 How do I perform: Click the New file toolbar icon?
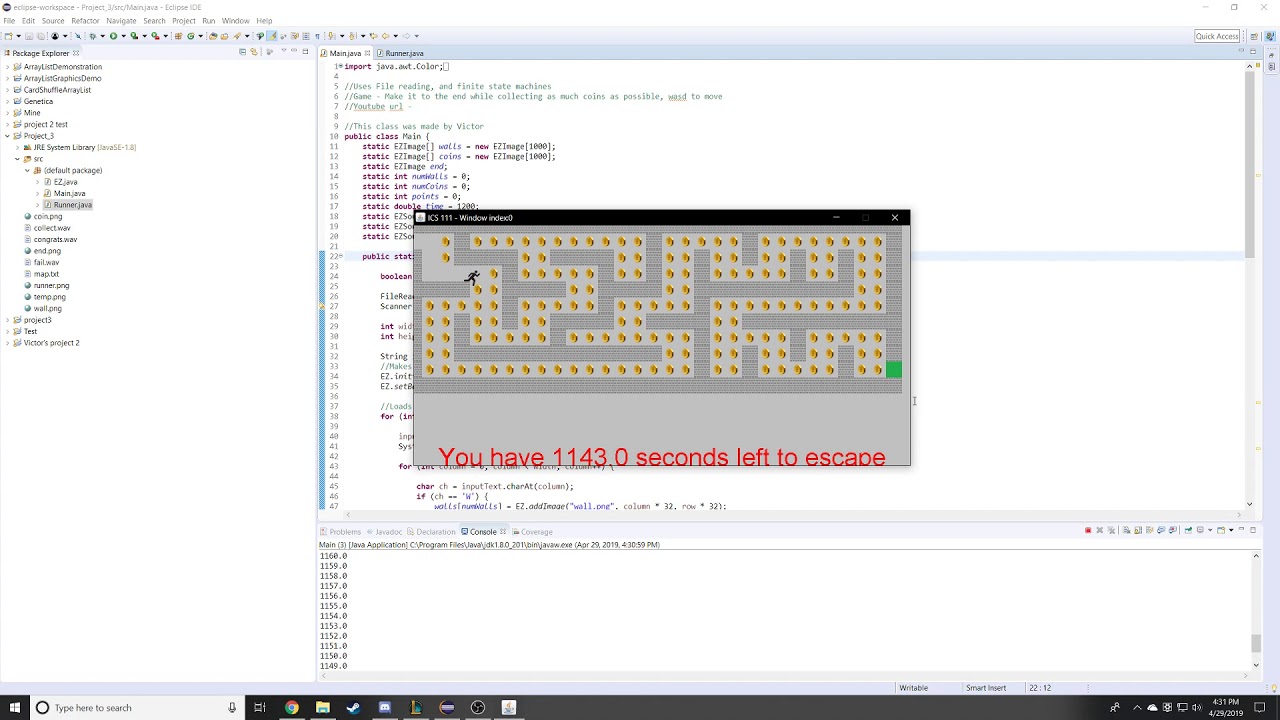coord(8,36)
